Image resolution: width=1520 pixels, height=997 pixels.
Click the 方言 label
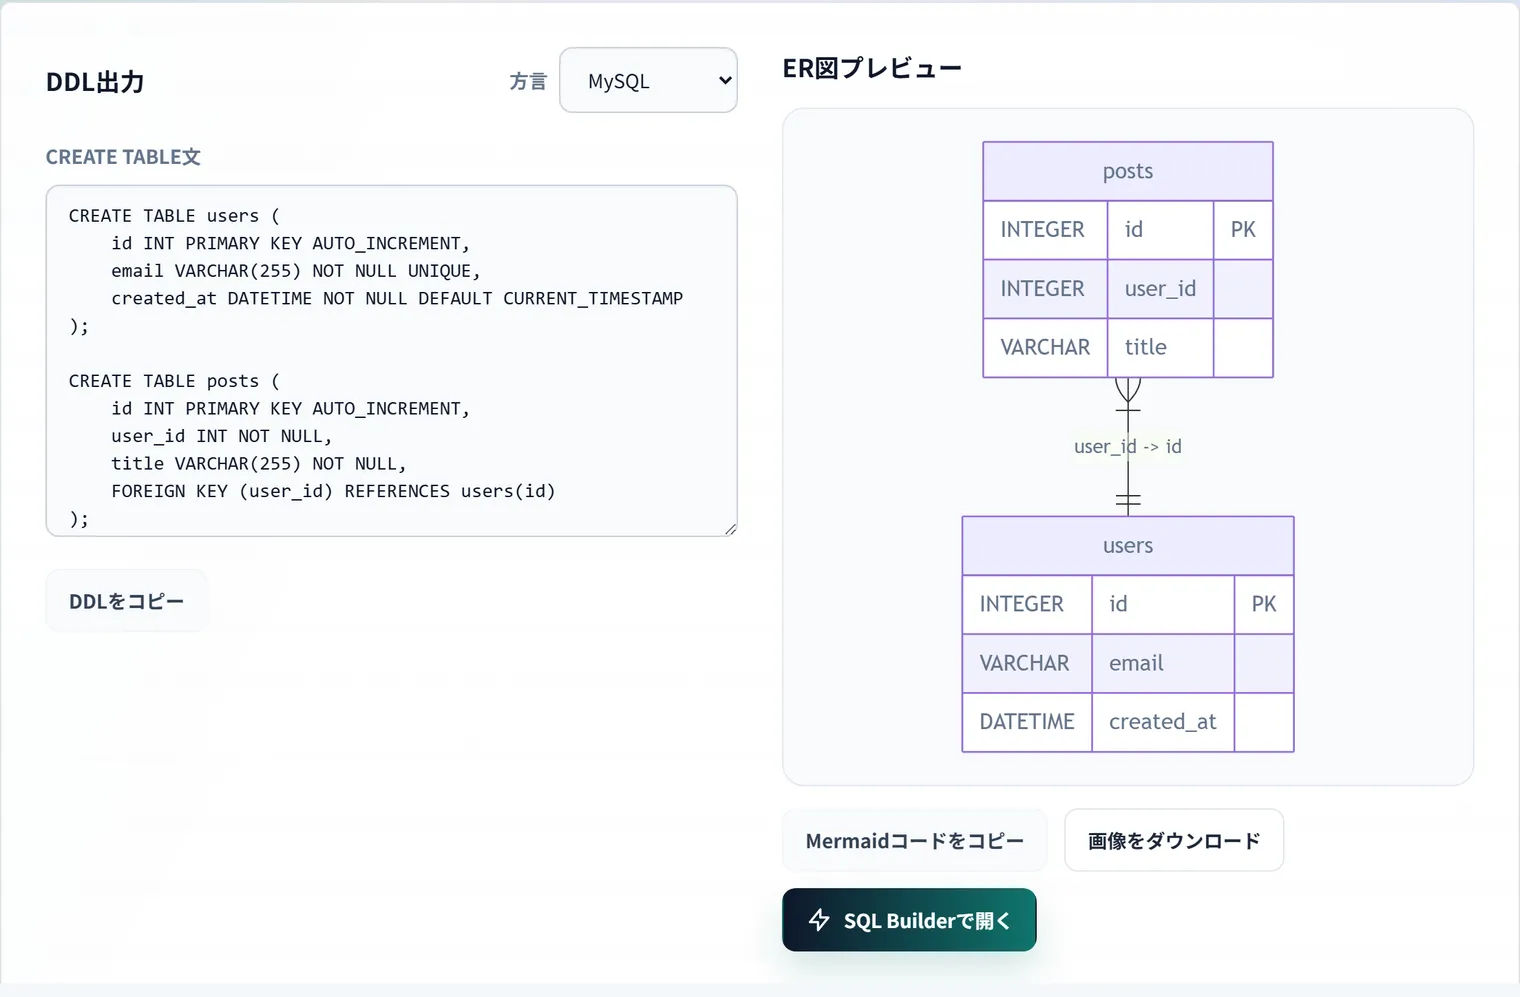click(x=528, y=81)
